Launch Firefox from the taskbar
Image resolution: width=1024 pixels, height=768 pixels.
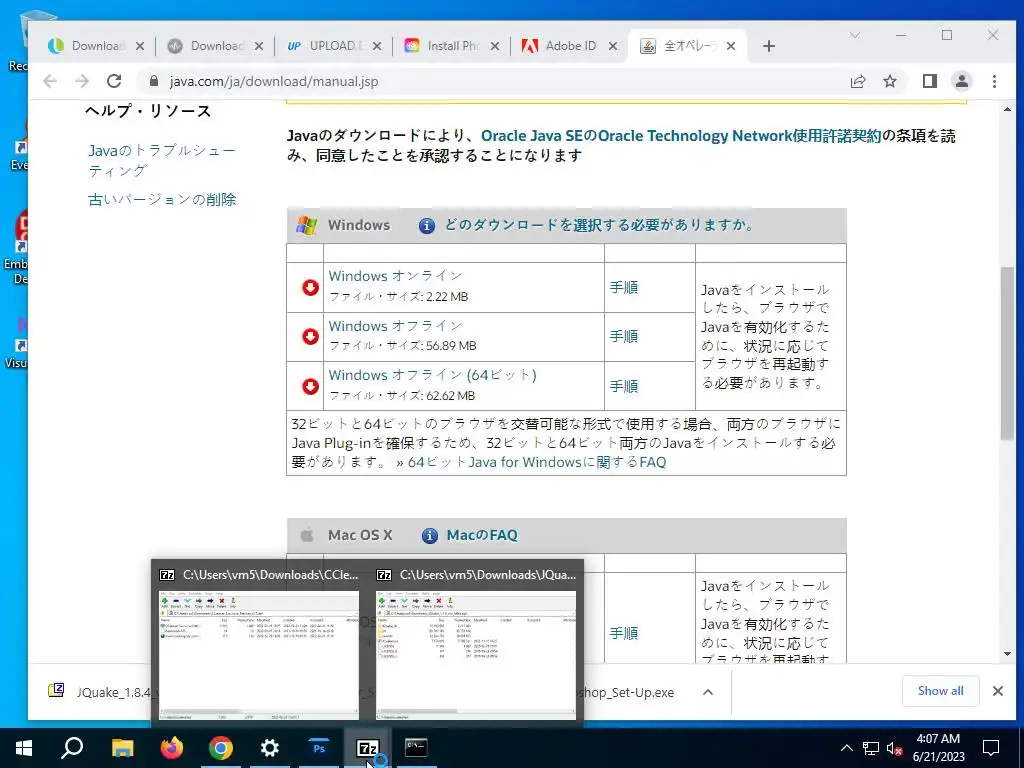[x=172, y=748]
